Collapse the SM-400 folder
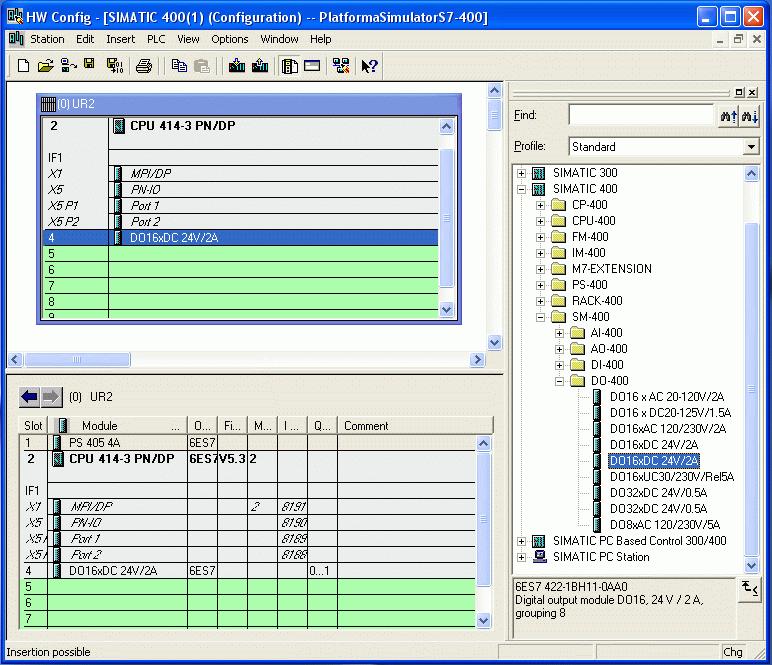This screenshot has height=665, width=772. [541, 317]
